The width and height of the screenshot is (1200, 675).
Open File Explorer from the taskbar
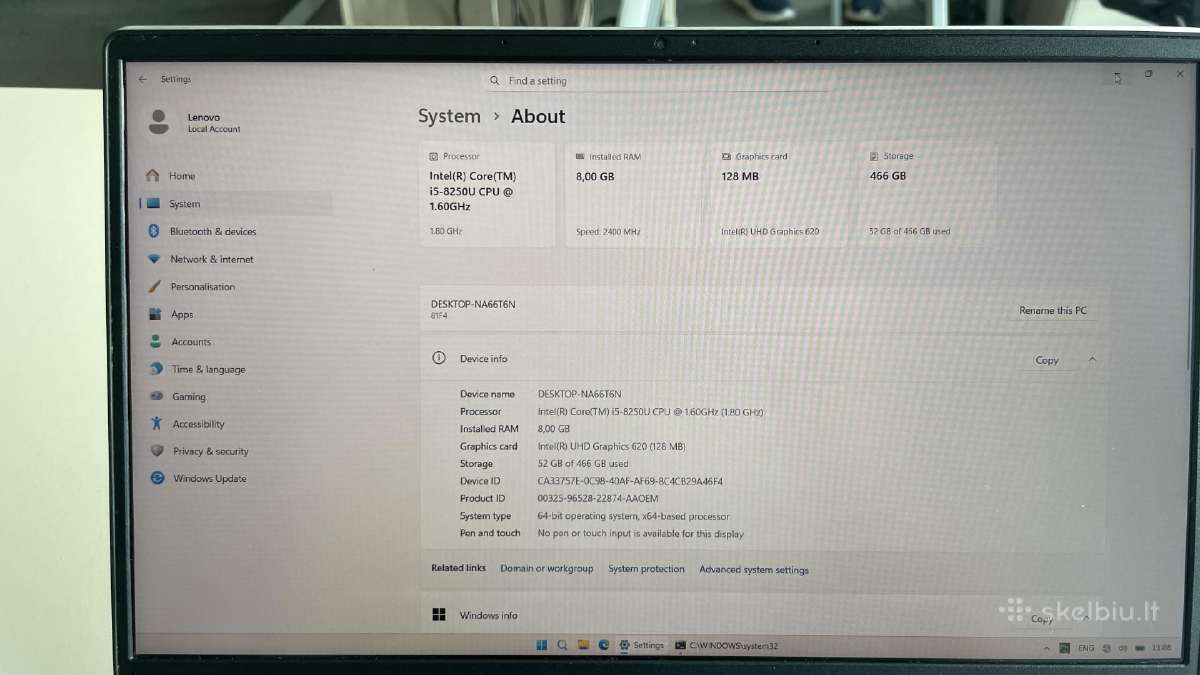(x=583, y=645)
